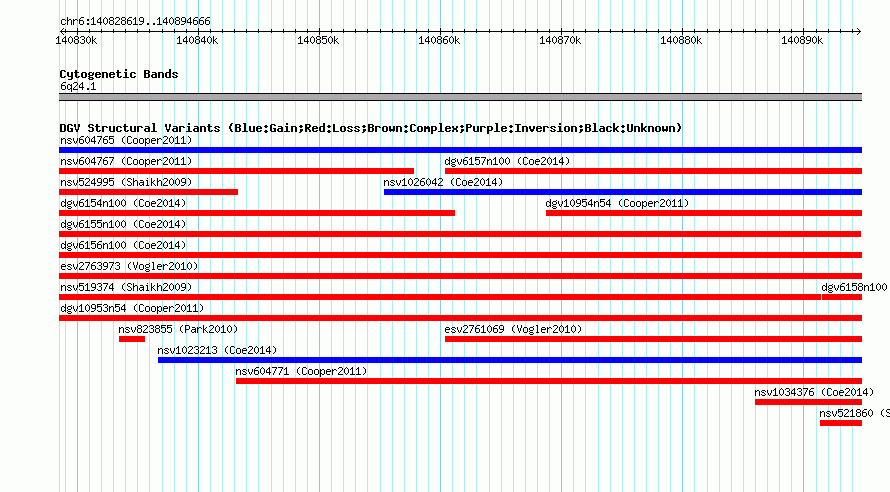890x492 pixels.
Task: Click the dgv10953n54 red loss bar
Action: coord(460,318)
